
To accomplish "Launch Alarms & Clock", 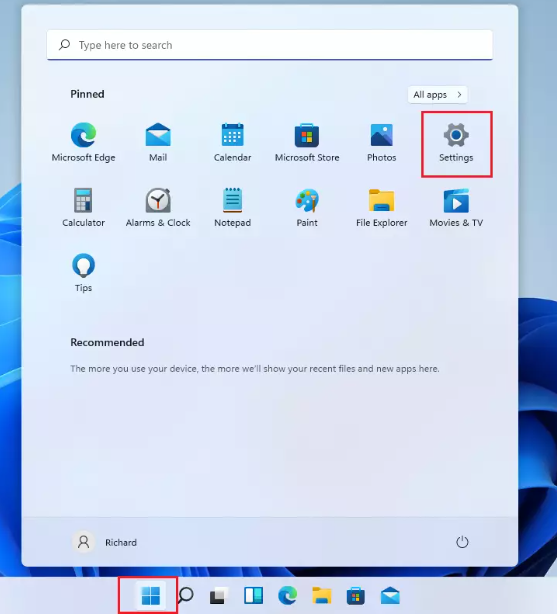I will pos(158,208).
